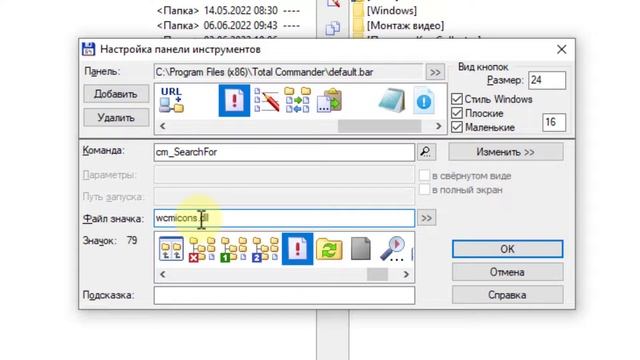The width and height of the screenshot is (640, 360).
Task: Toggle the в свёрнутом виде checkbox
Action: 424,176
